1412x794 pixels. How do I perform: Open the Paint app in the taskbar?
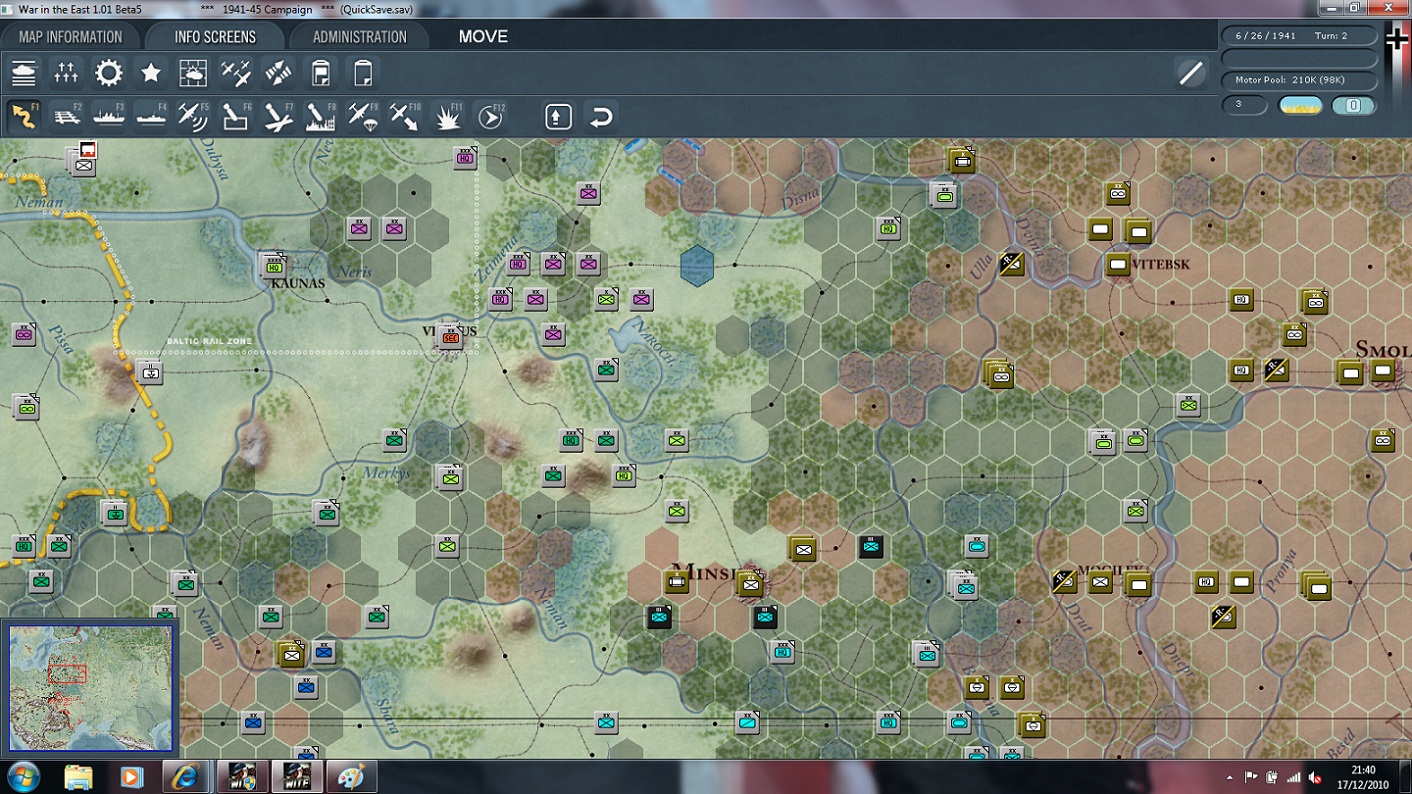[x=351, y=776]
